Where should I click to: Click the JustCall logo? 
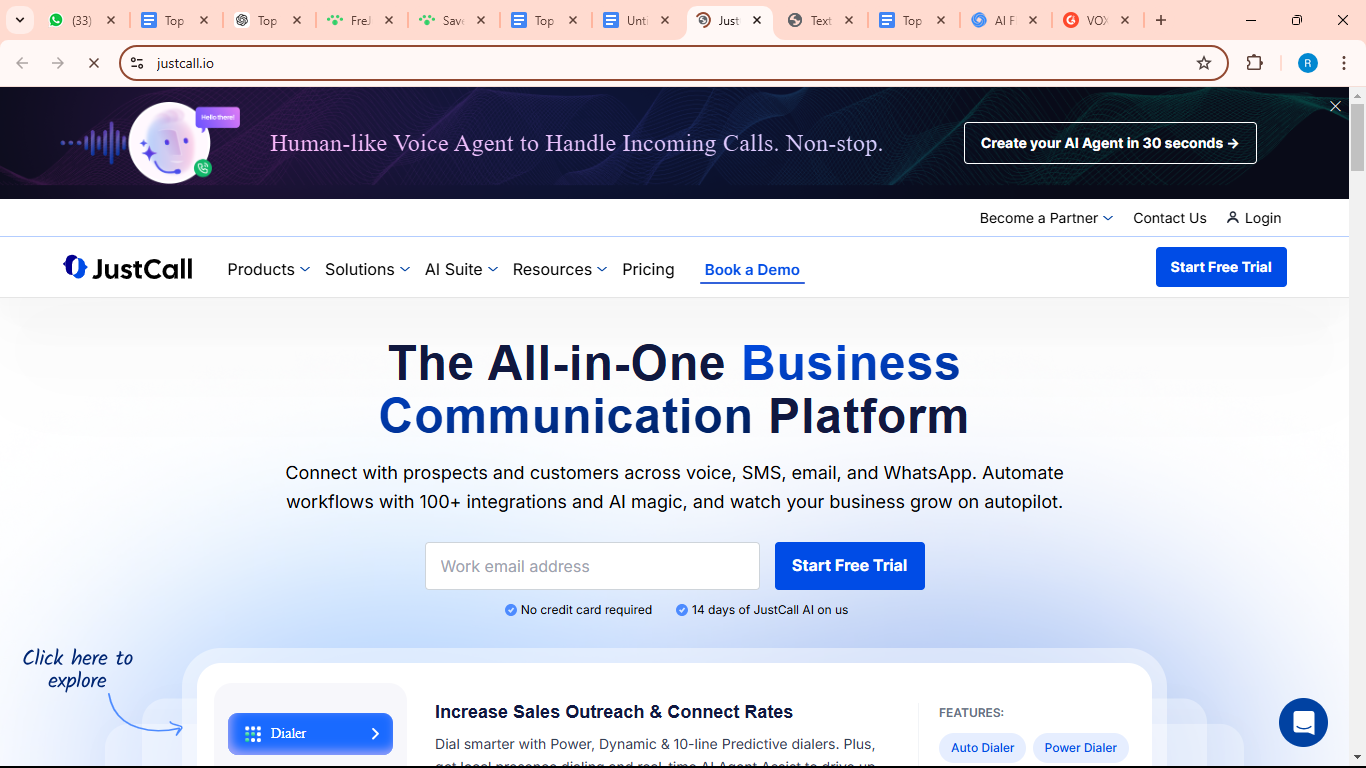click(x=127, y=267)
